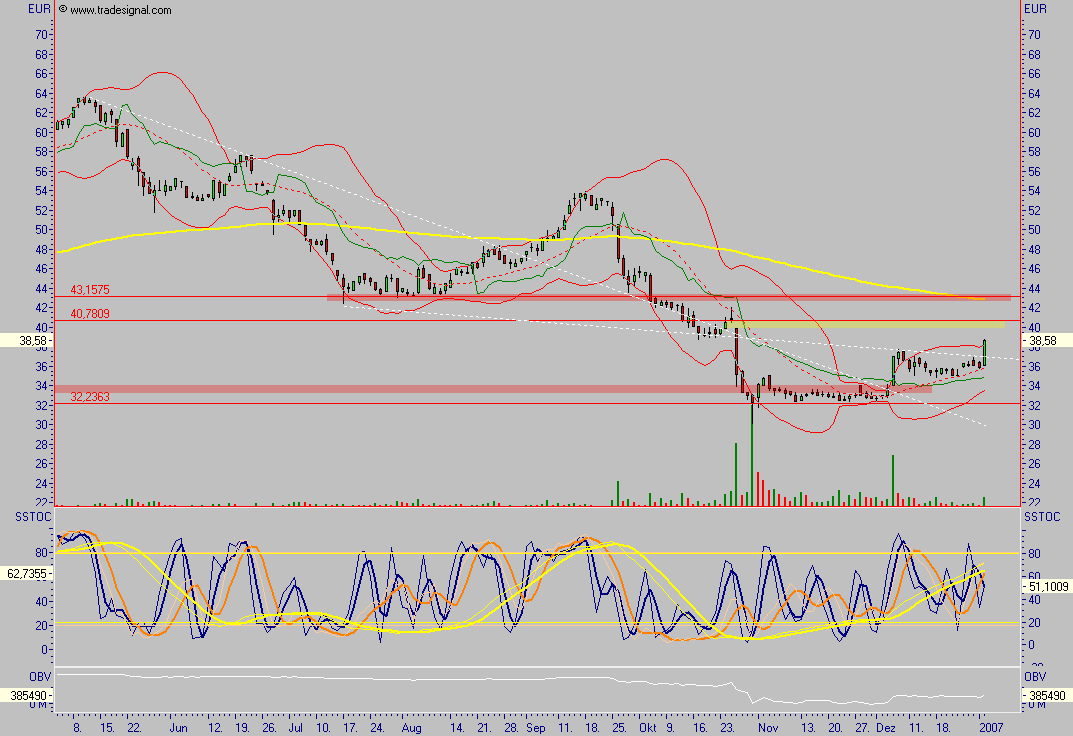Select the 40,7809 price level label

click(90, 314)
